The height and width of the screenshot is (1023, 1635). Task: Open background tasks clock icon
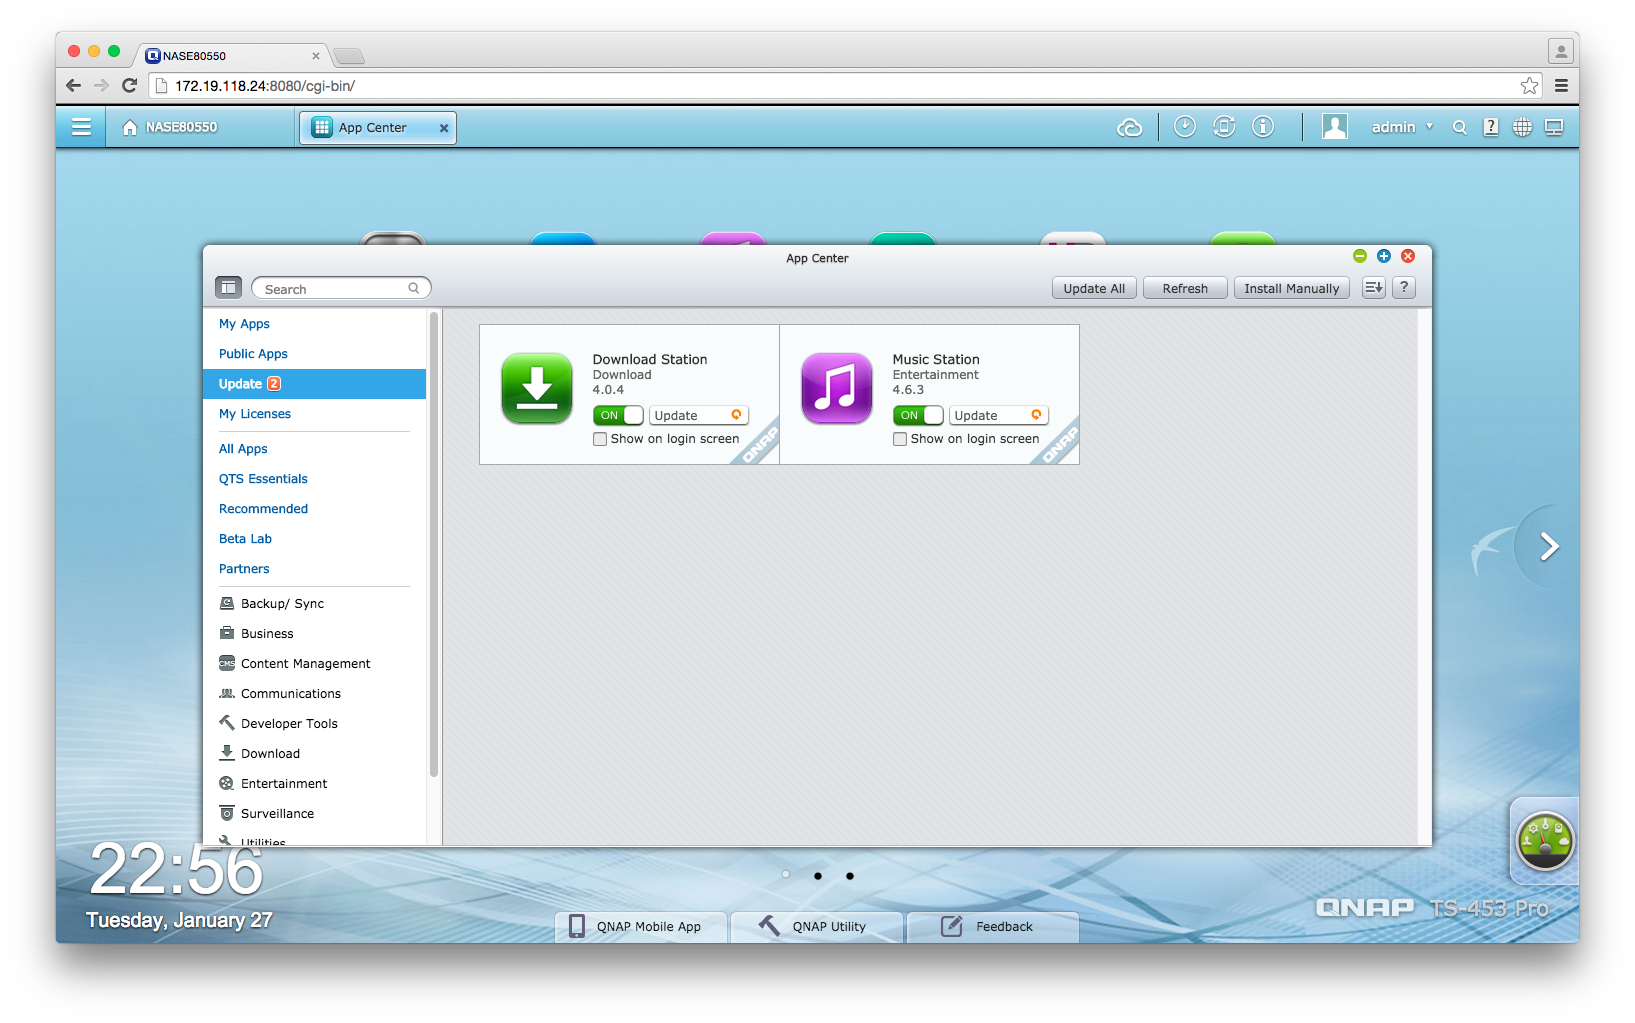[x=1184, y=126]
